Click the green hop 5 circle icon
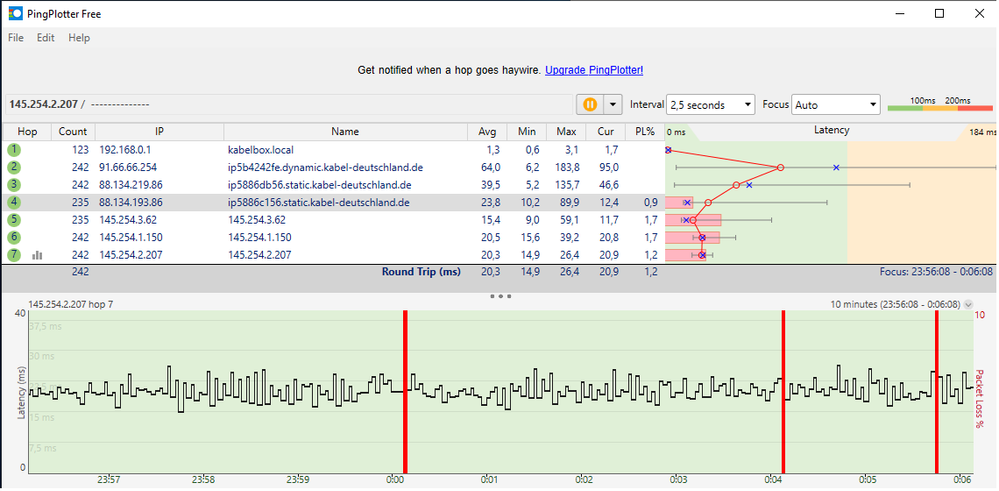 [14, 220]
